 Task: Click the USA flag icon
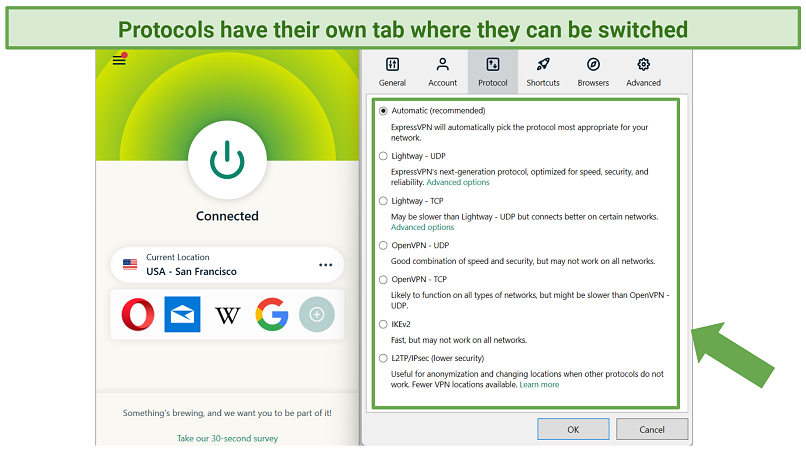pos(130,264)
